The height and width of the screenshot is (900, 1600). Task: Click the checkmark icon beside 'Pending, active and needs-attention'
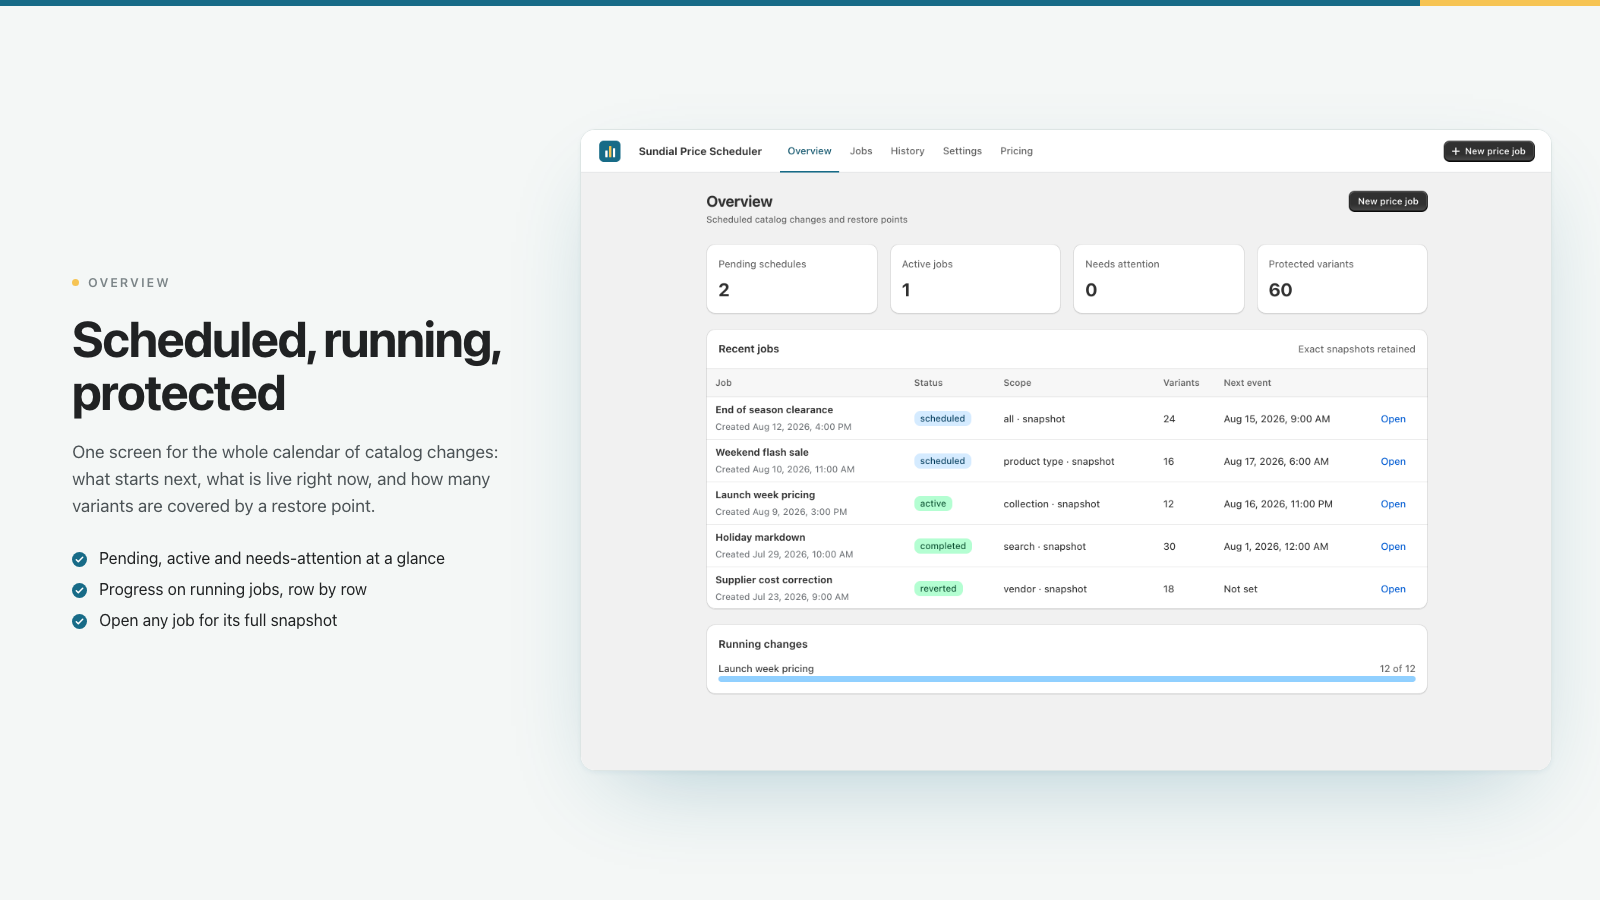tap(80, 559)
